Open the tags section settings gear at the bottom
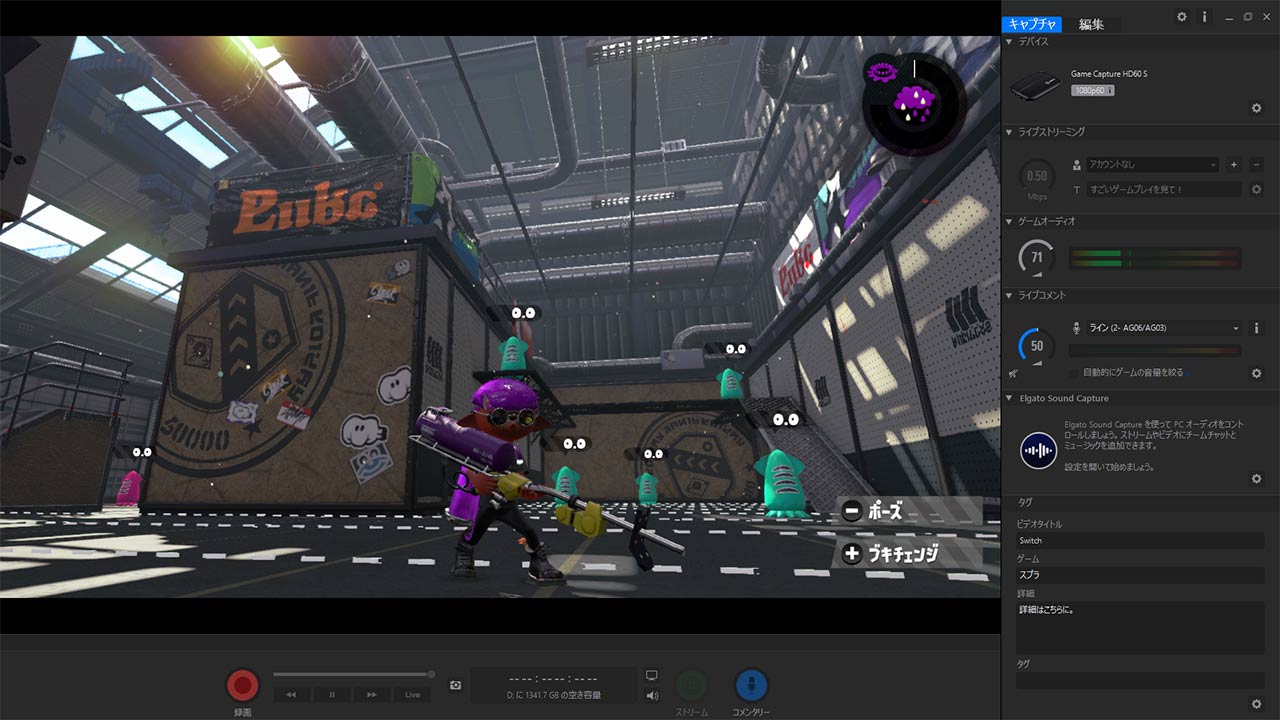The image size is (1280, 720). 1257,704
